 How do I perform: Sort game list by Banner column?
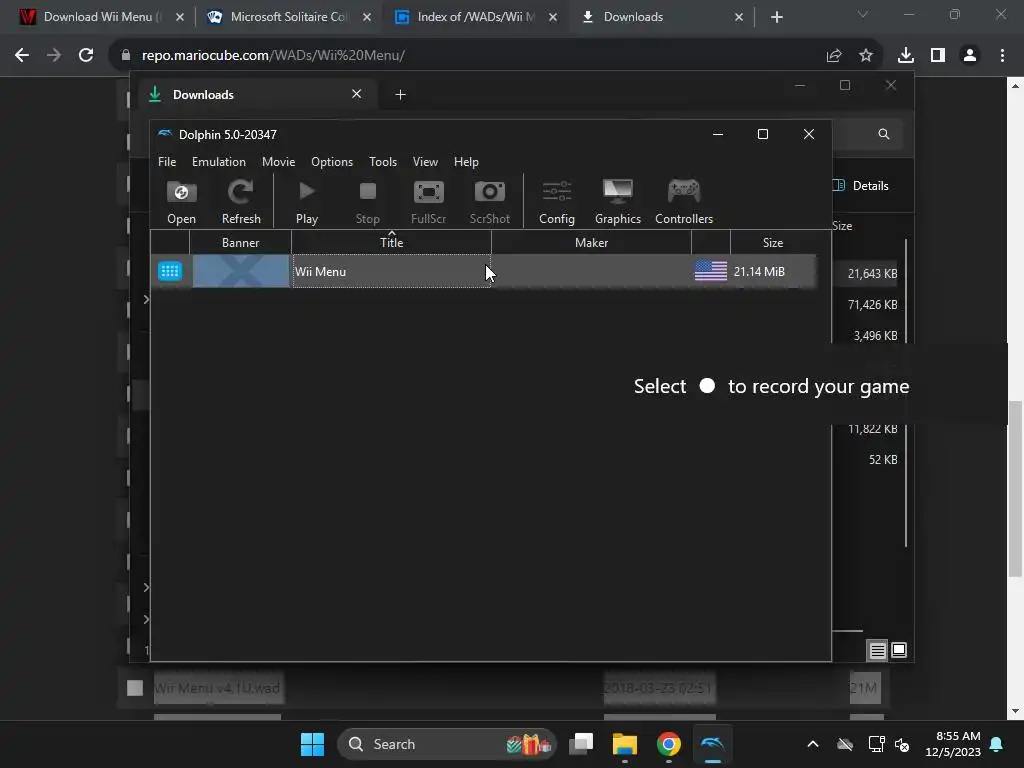point(240,242)
